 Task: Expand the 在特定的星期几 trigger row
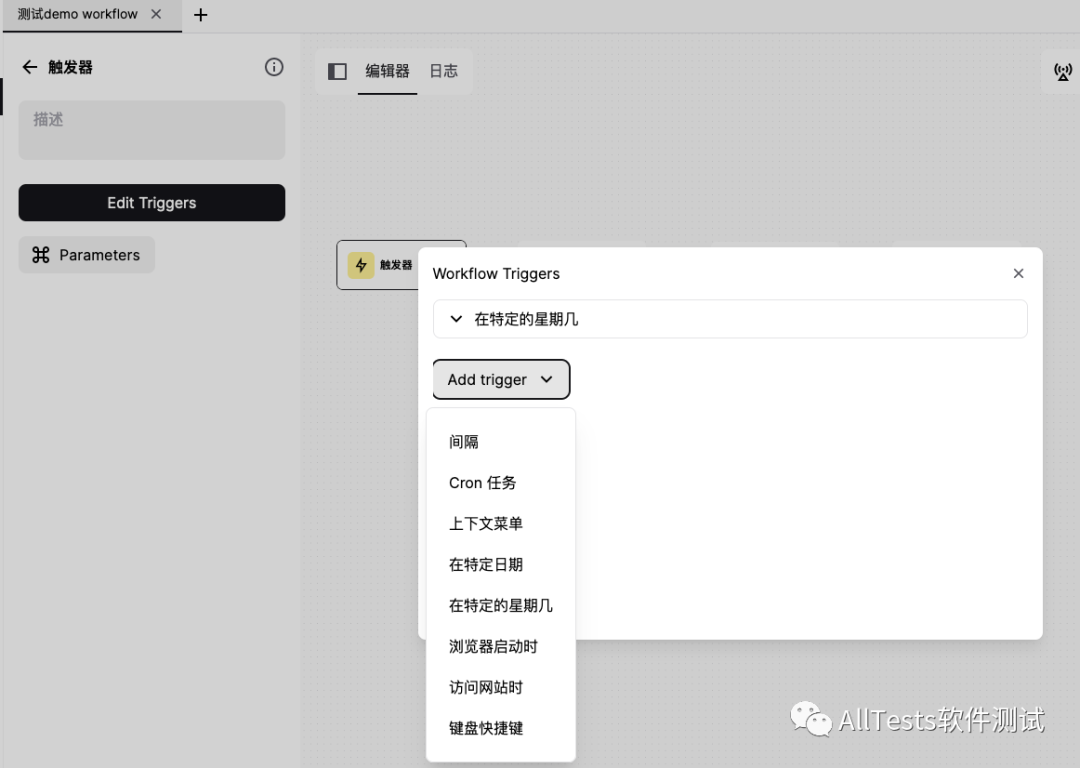click(x=729, y=319)
